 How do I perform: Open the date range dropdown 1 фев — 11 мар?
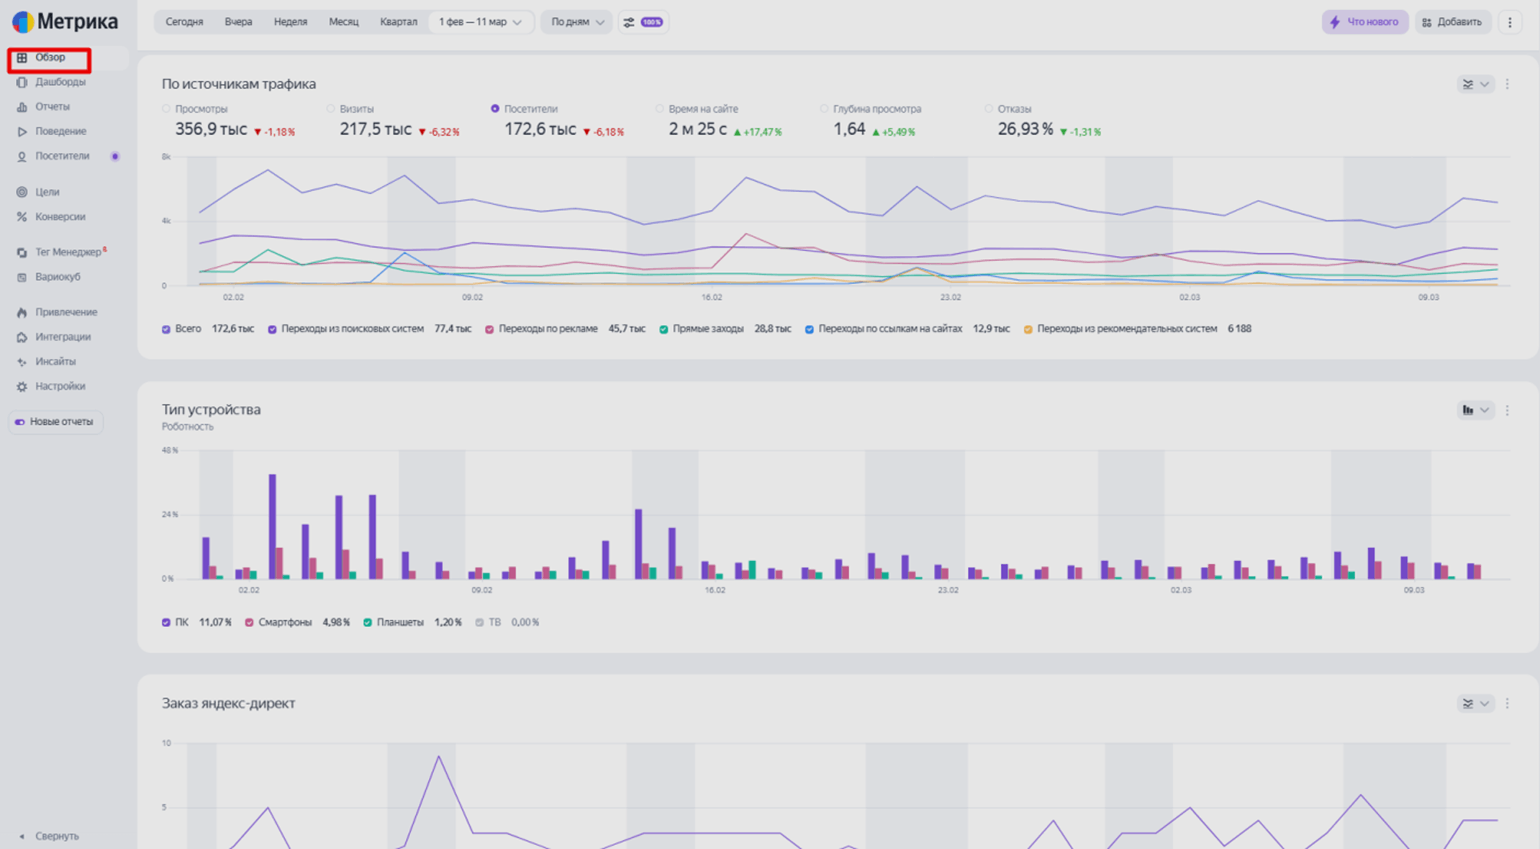pyautogui.click(x=480, y=22)
